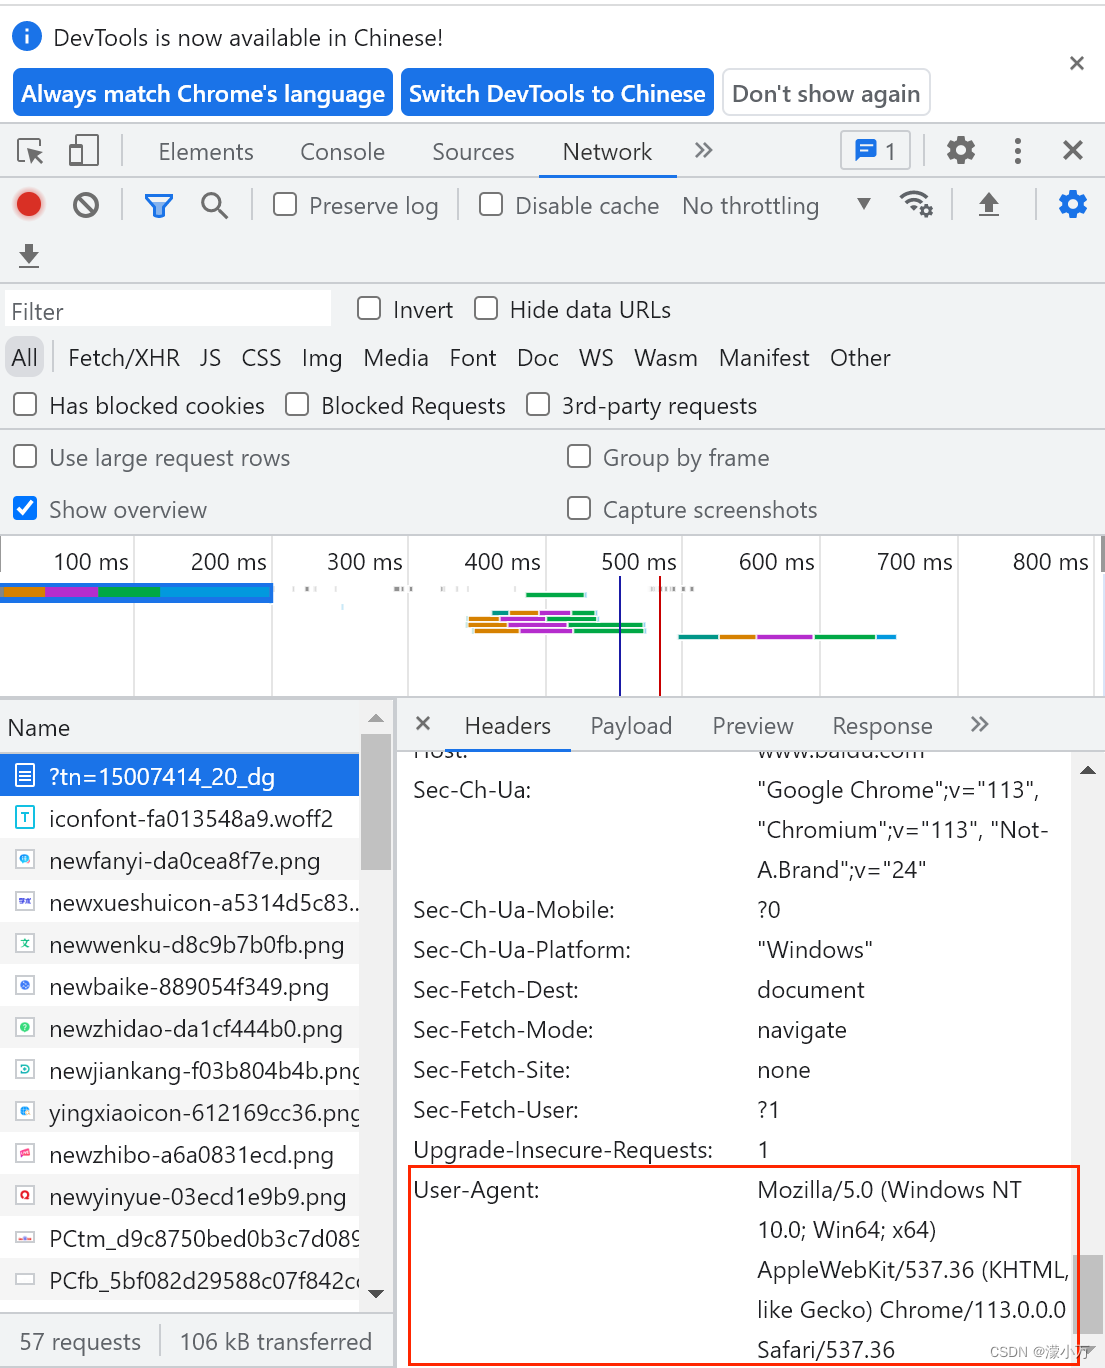Check Group by frame checkbox
The width and height of the screenshot is (1105, 1368).
point(579,456)
